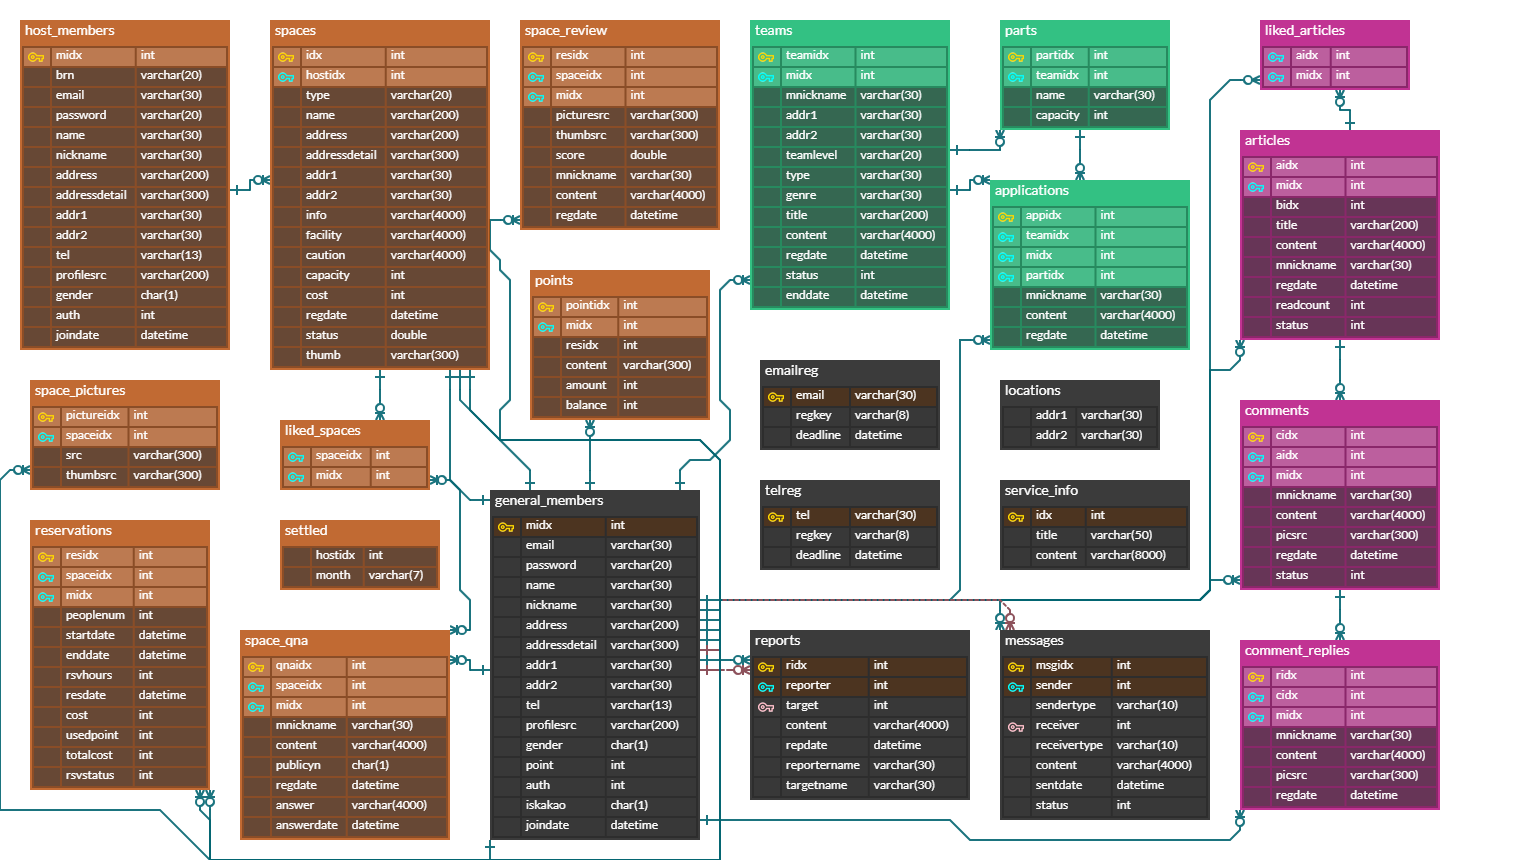Click the teams table title bar

[849, 30]
